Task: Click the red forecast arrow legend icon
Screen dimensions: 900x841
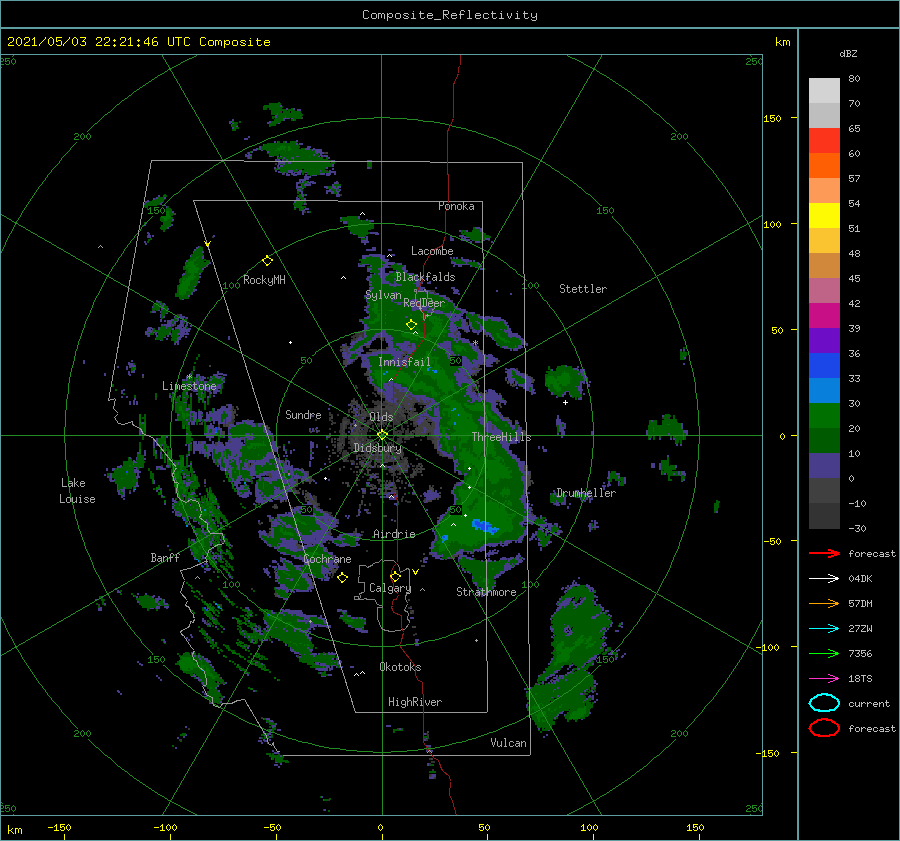Action: (824, 553)
